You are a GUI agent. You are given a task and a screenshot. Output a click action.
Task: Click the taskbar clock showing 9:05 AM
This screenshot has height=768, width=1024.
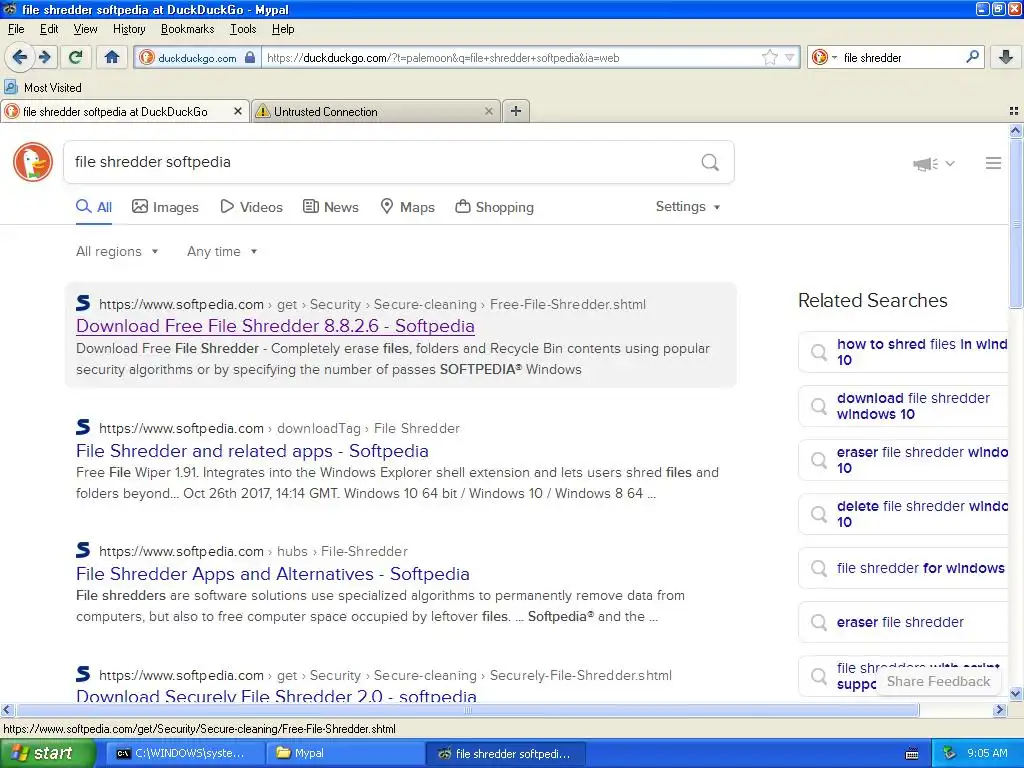[x=987, y=753]
